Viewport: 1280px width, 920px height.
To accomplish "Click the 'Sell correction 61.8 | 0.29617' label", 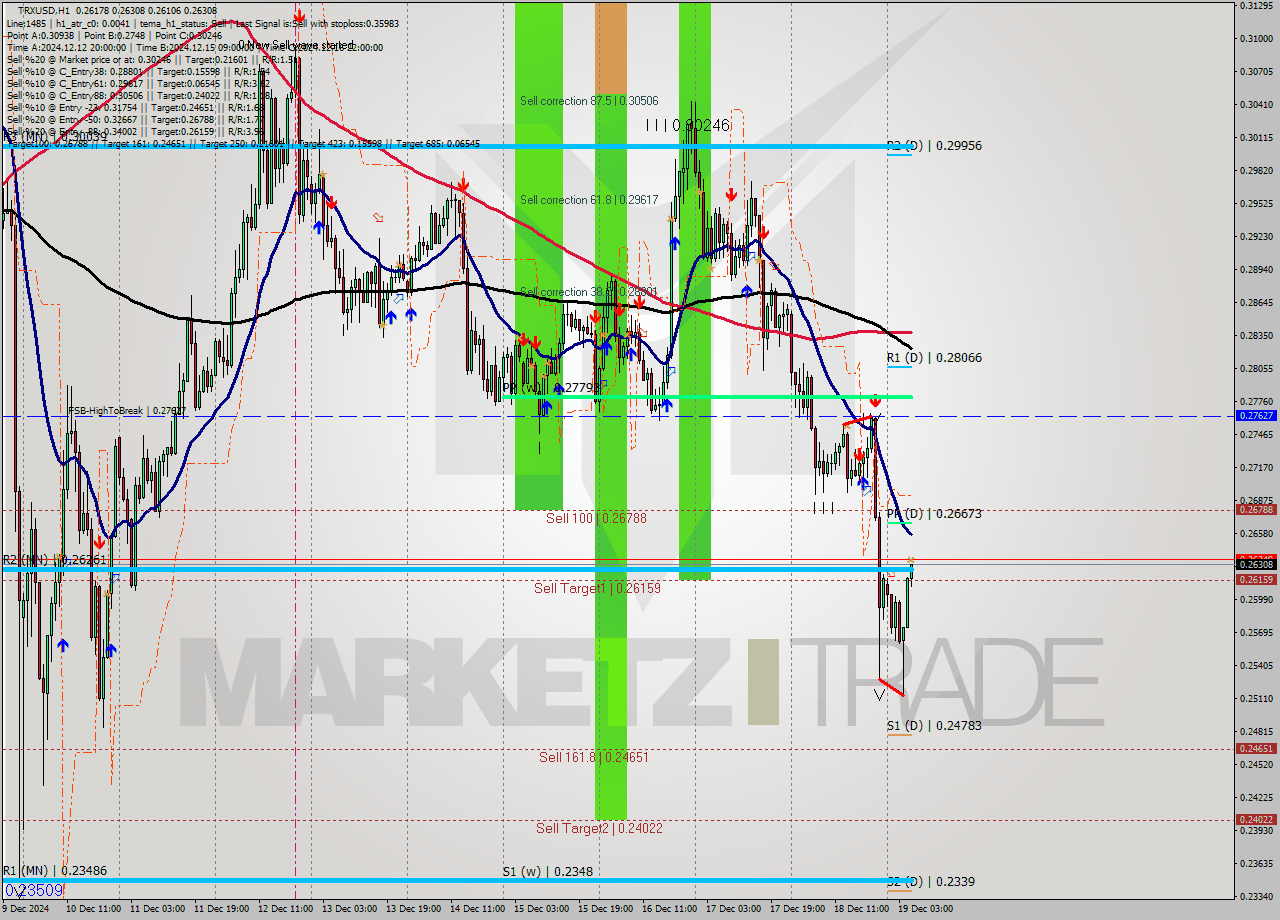I will coord(589,200).
